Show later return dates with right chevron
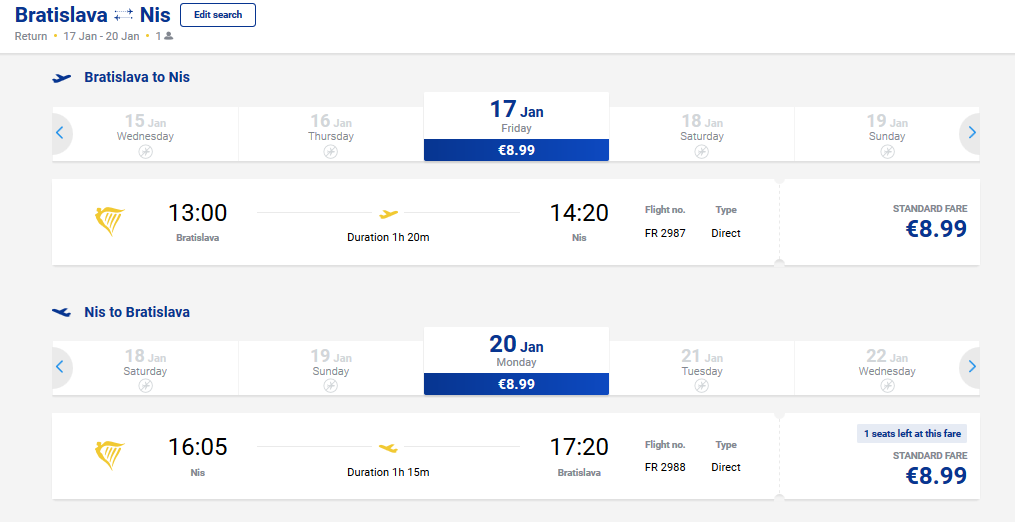The image size is (1015, 522). 972,367
